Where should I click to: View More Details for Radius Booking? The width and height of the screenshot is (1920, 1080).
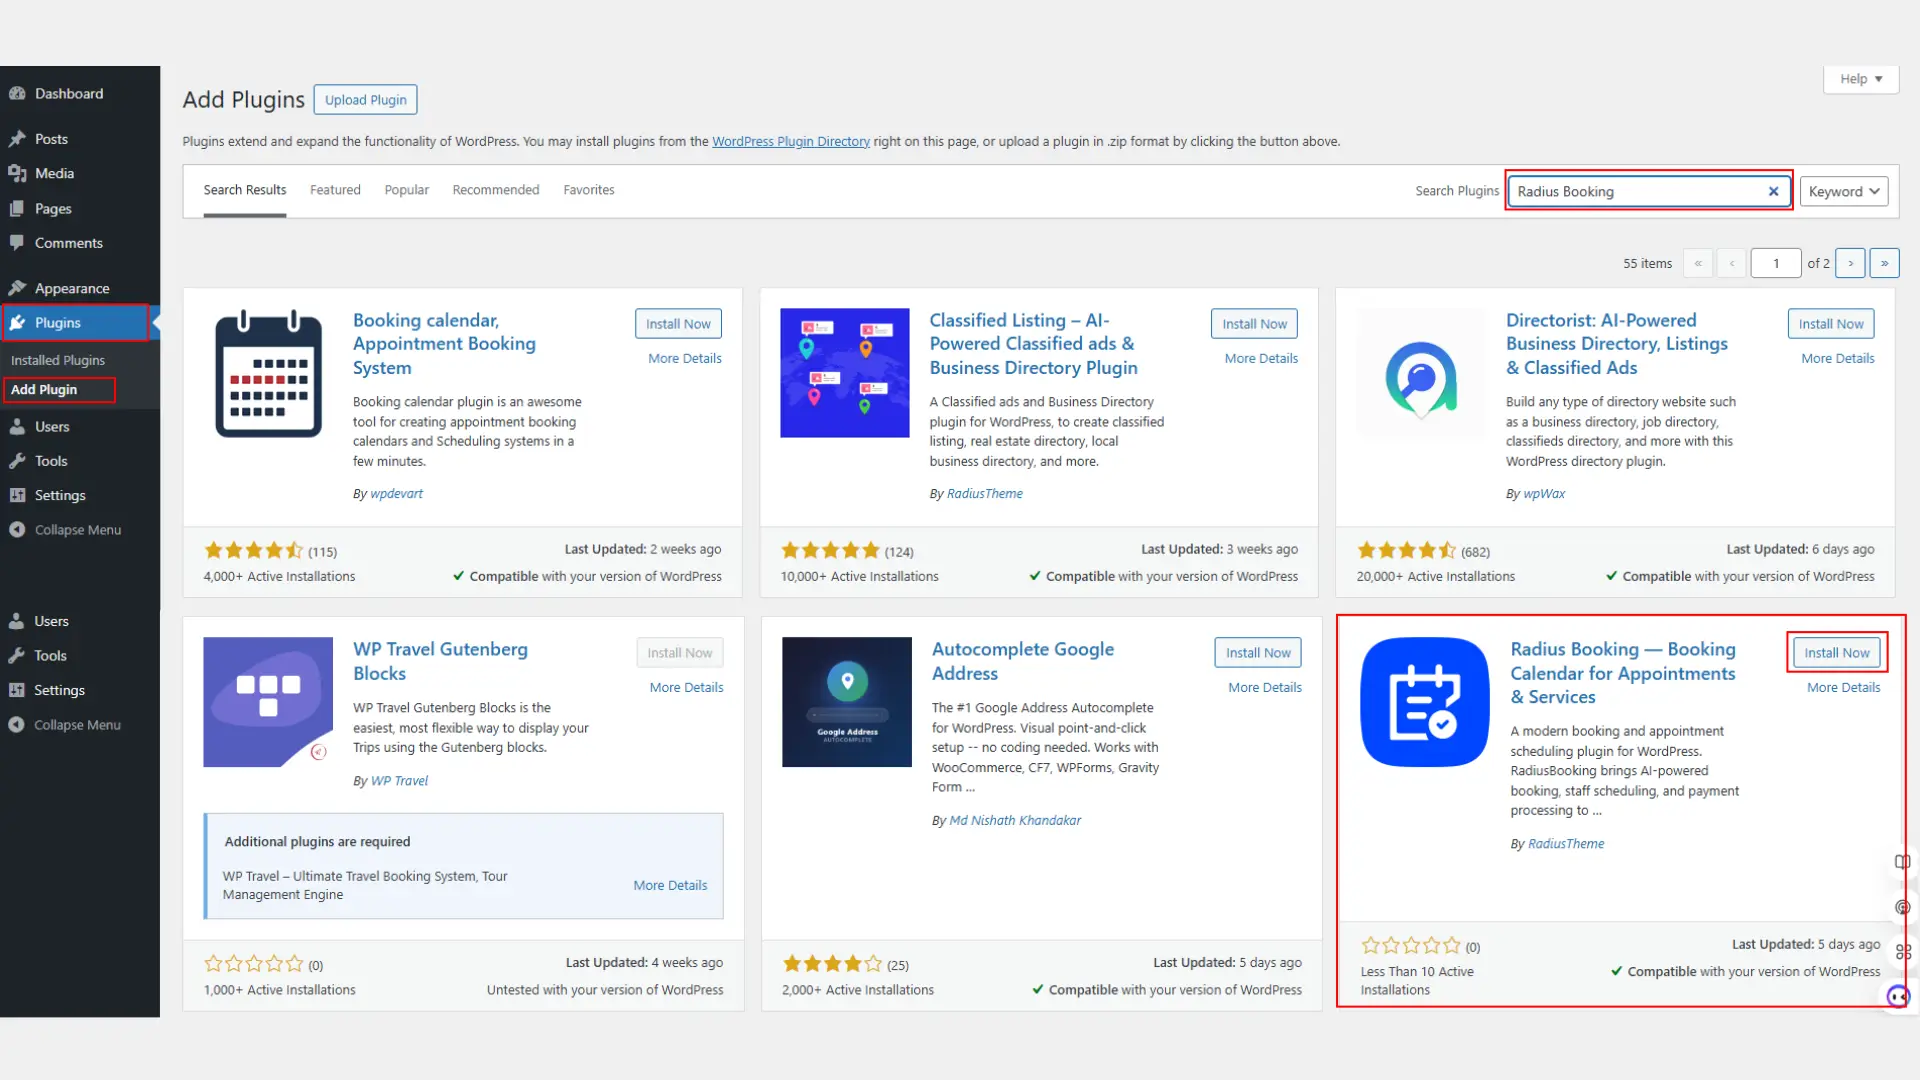point(1843,687)
